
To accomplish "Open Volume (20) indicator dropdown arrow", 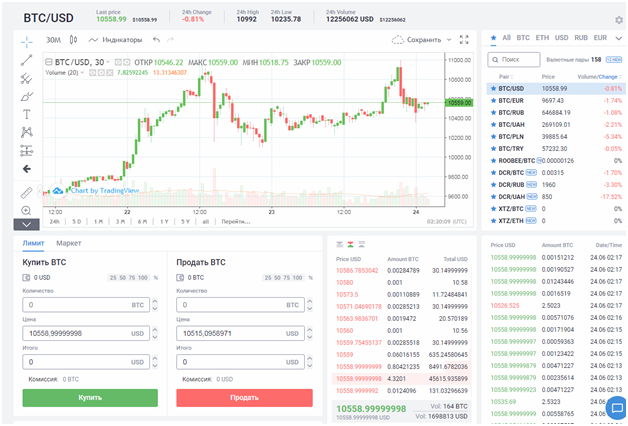I will (83, 72).
